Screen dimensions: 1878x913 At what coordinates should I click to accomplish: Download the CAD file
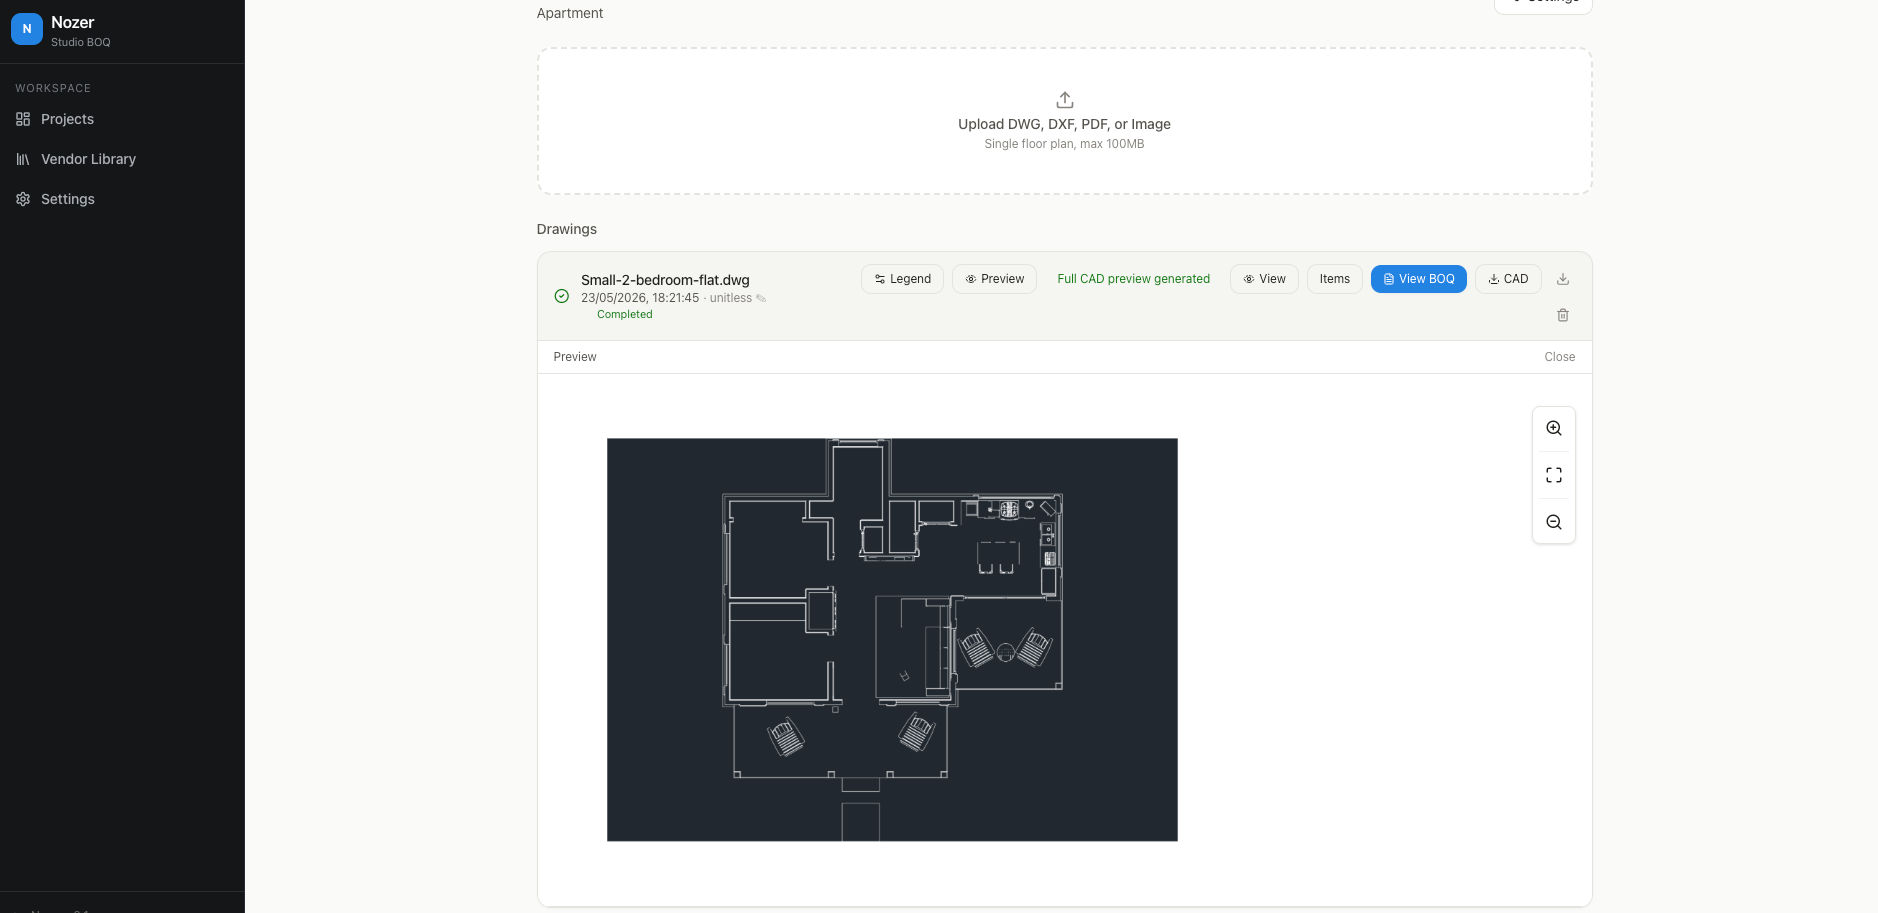tap(1508, 279)
